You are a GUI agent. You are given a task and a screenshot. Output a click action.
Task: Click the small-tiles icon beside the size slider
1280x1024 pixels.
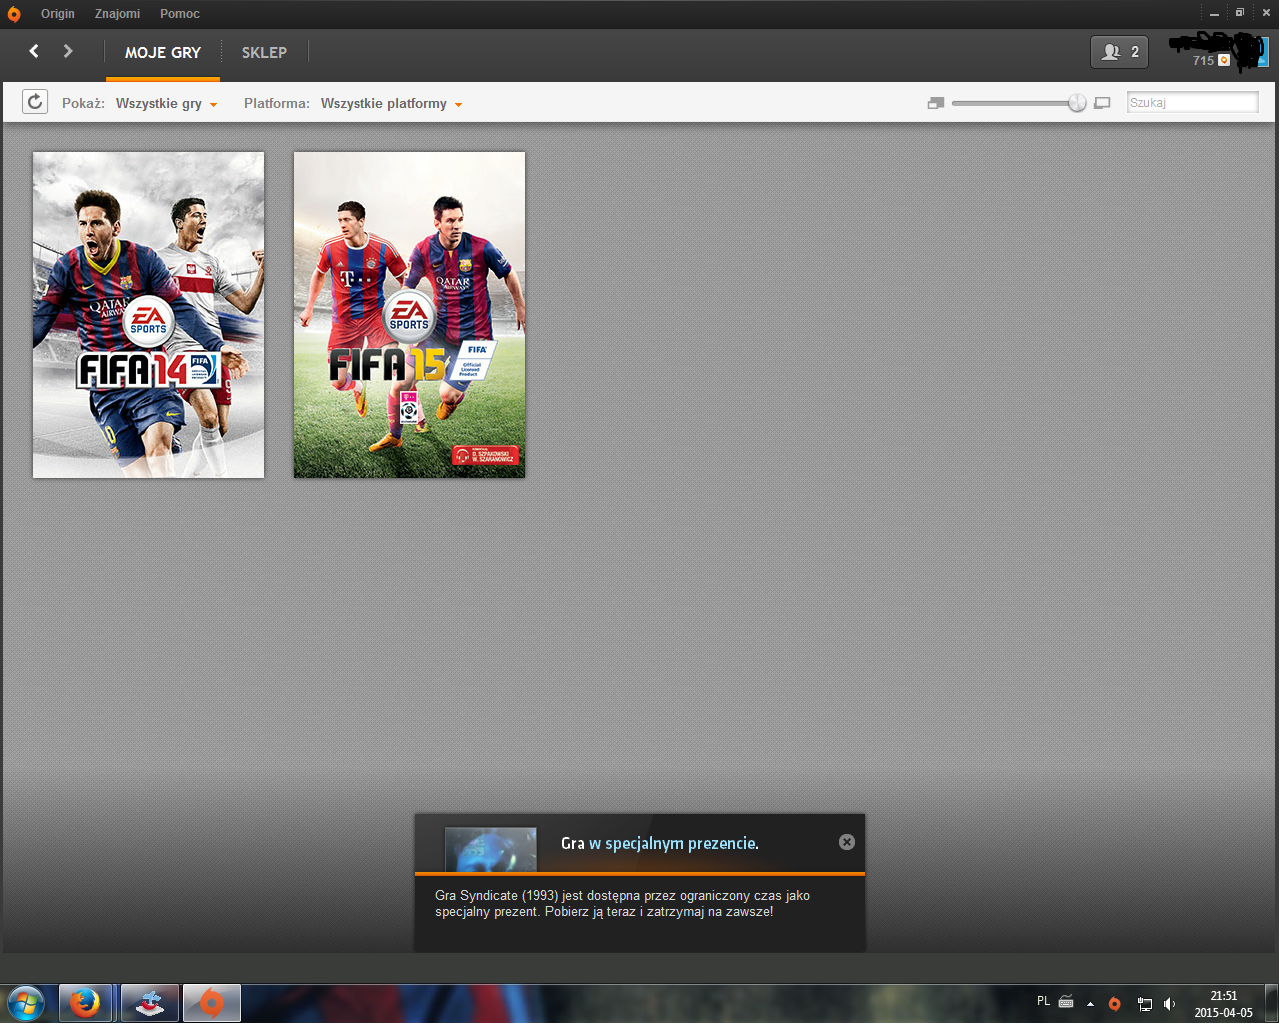pyautogui.click(x=936, y=103)
